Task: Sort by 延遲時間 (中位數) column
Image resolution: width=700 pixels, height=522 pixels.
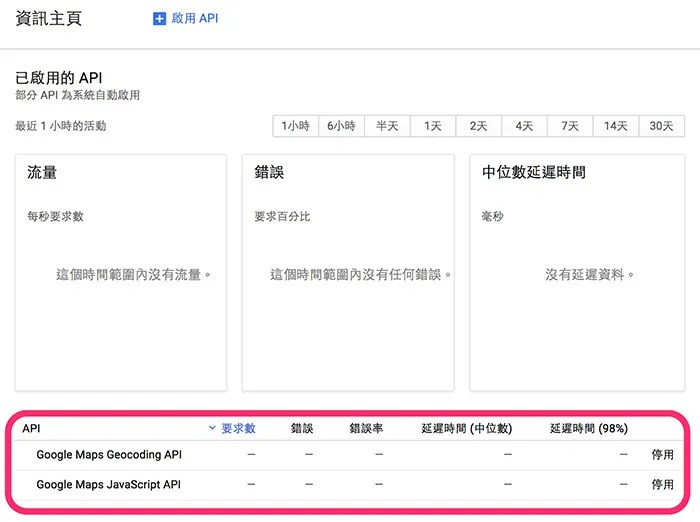Action: (467, 428)
